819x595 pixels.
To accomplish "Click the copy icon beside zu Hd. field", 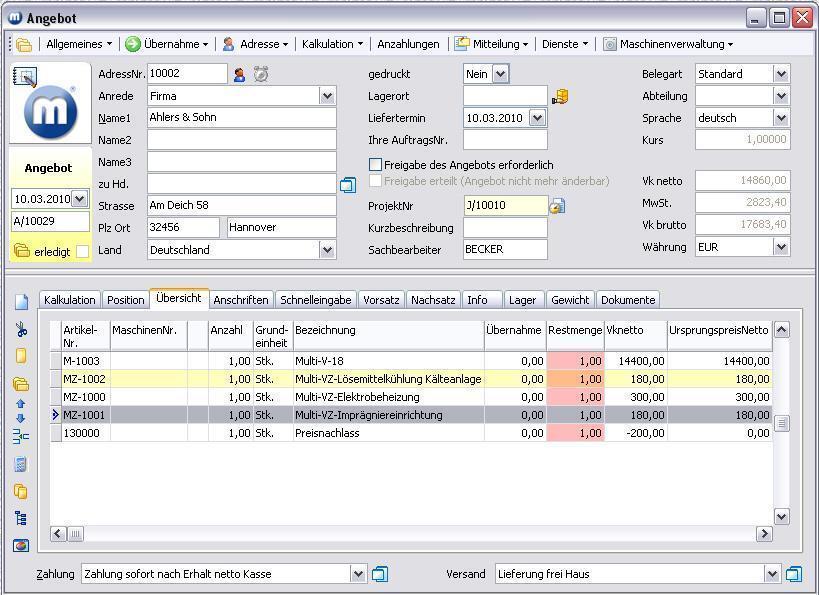I will (x=347, y=185).
